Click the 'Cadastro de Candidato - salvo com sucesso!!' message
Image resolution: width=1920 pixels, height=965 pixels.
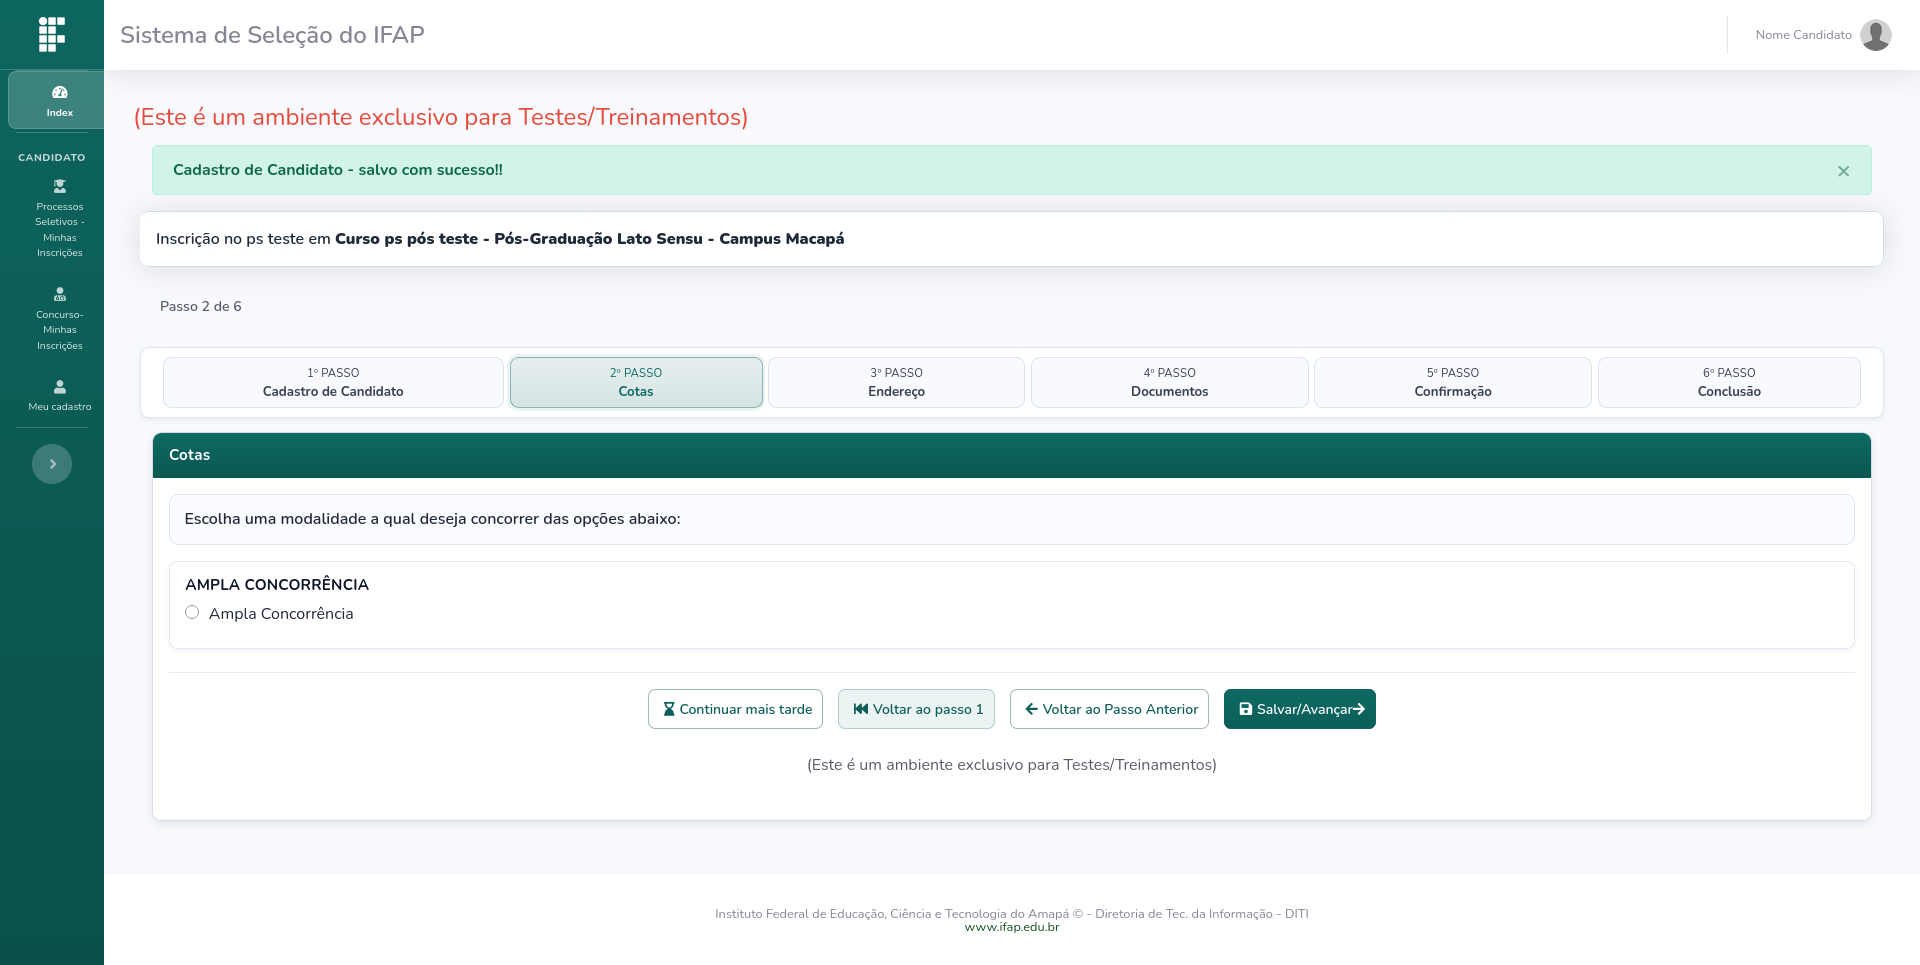[338, 170]
